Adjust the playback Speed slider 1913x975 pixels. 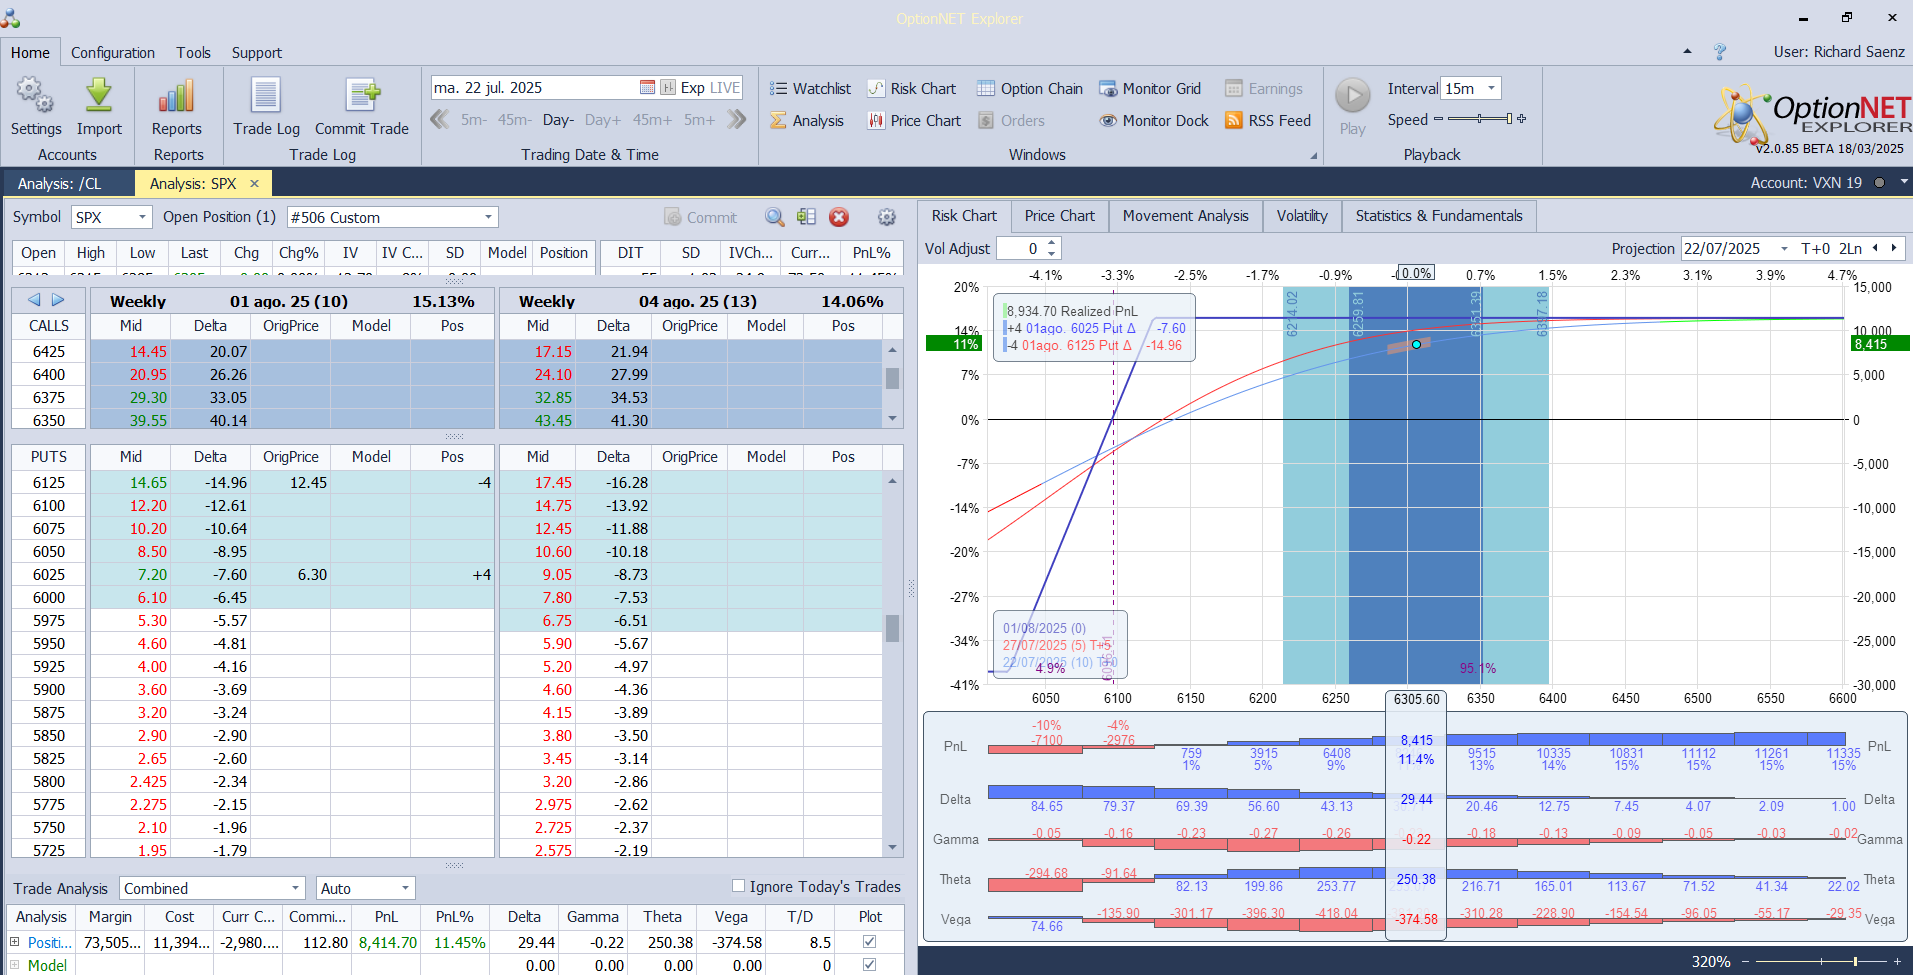[1480, 119]
